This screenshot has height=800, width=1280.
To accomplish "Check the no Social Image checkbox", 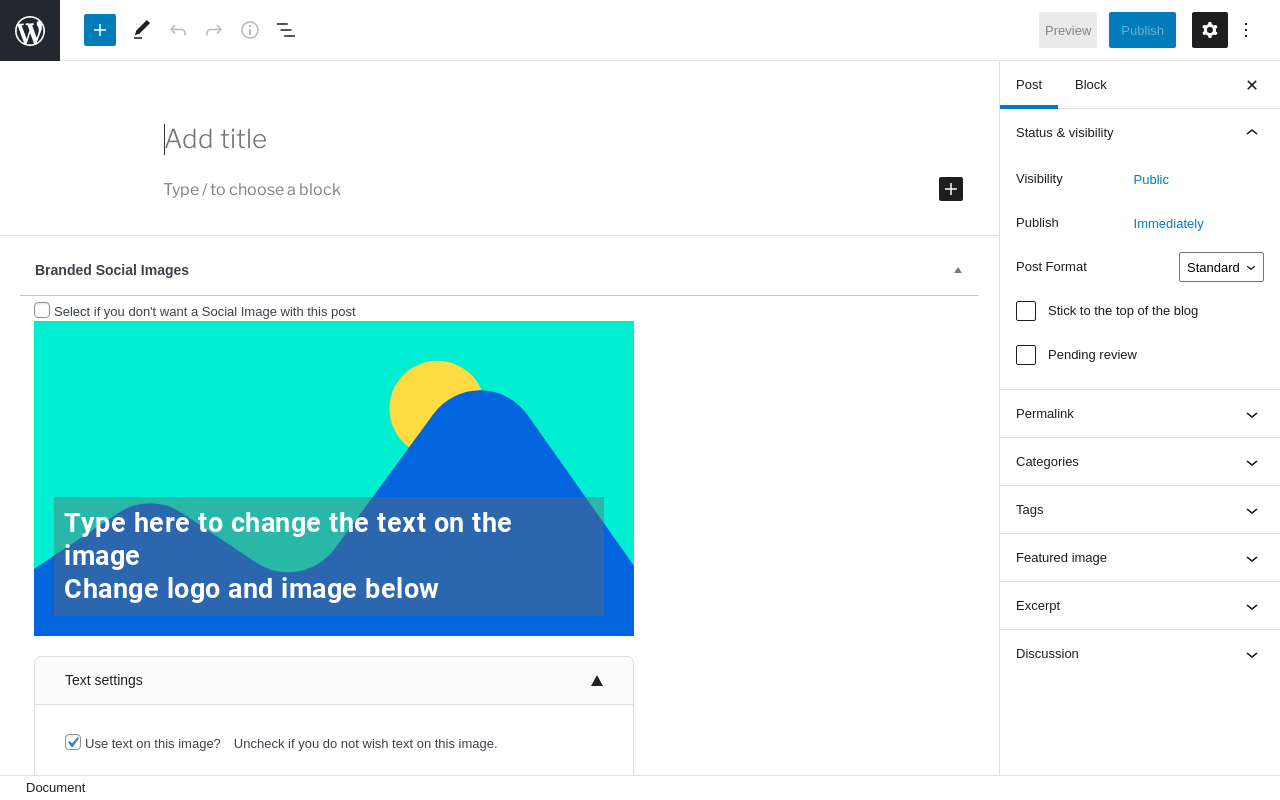I will (x=42, y=310).
